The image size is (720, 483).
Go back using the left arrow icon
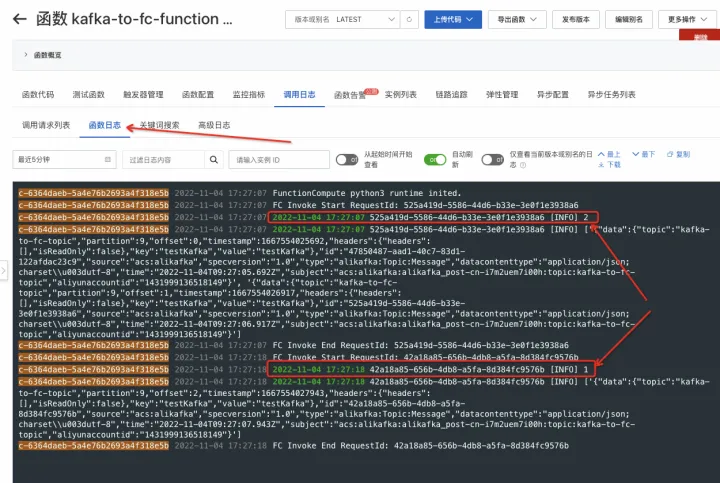tap(20, 19)
